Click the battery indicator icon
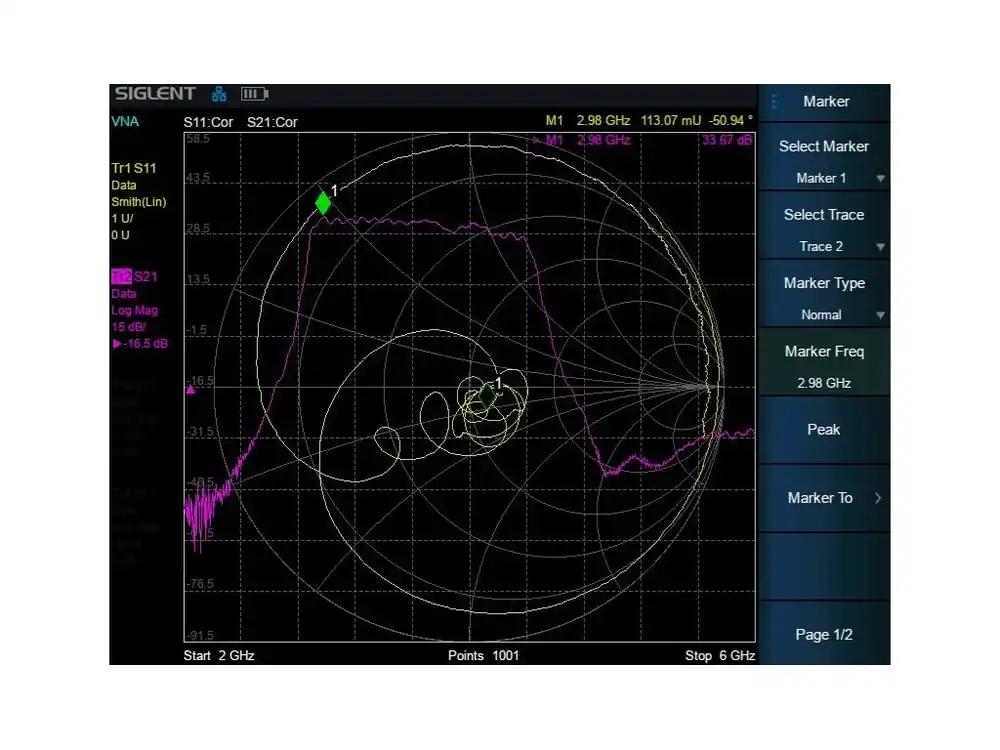This screenshot has width=1000, height=750. coord(254,94)
